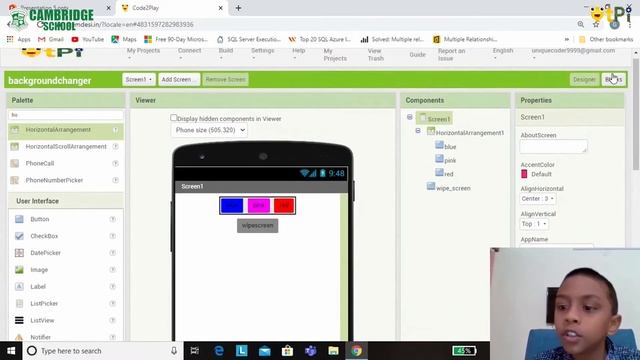Open the Help menu

[298, 54]
